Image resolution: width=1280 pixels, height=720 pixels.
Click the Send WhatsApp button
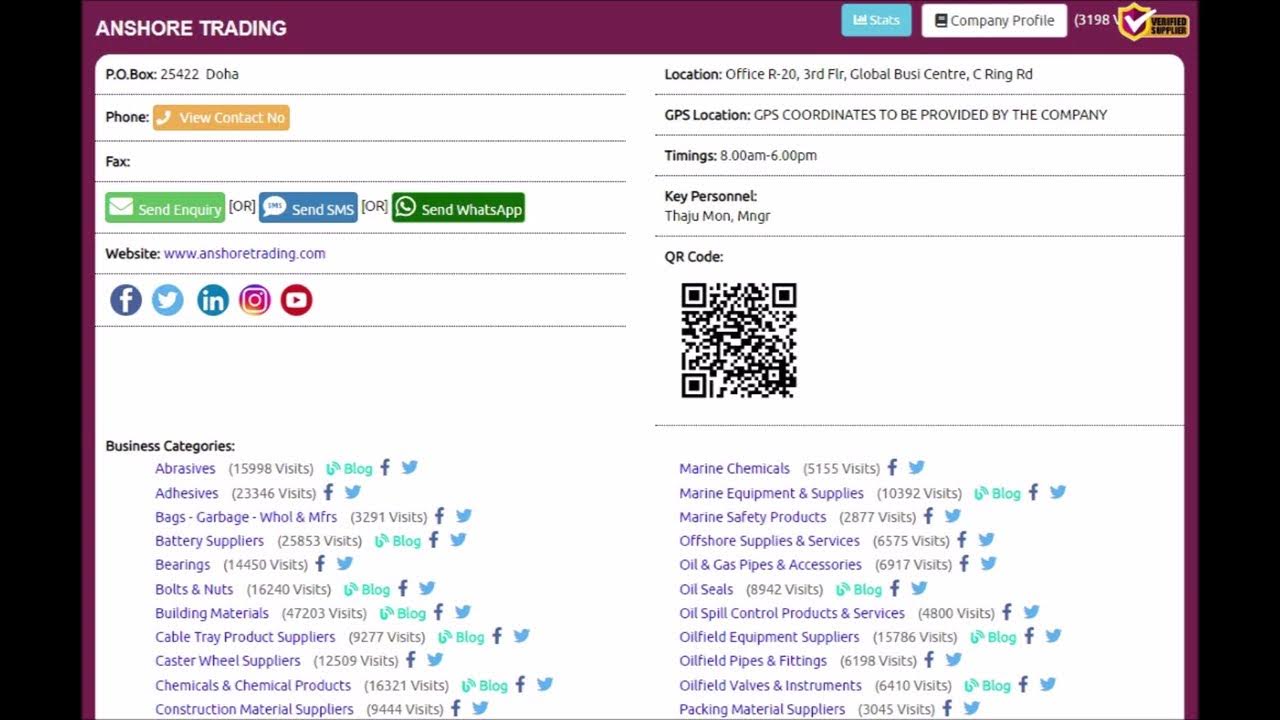coord(458,208)
